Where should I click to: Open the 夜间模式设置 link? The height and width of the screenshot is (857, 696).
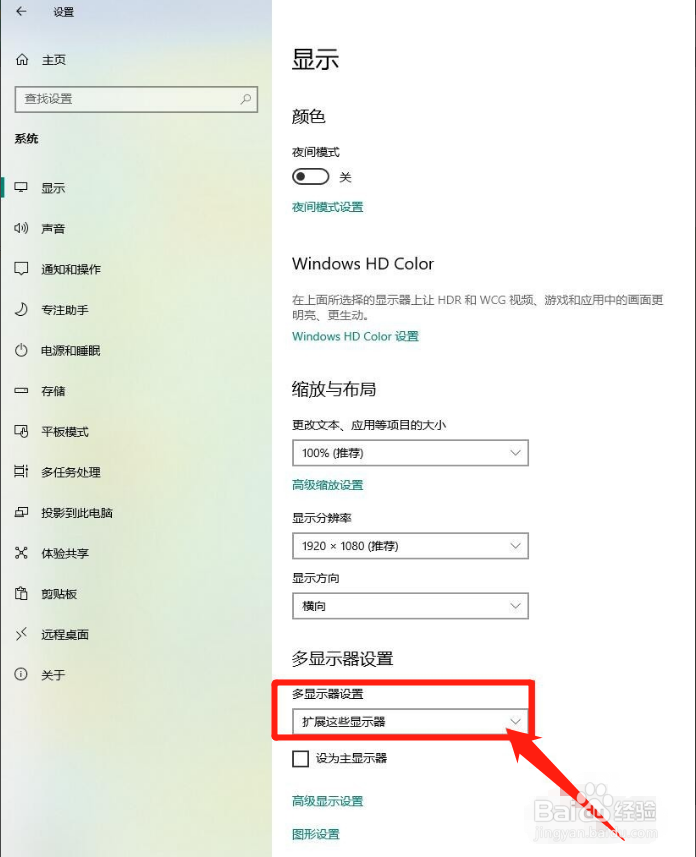click(x=327, y=207)
